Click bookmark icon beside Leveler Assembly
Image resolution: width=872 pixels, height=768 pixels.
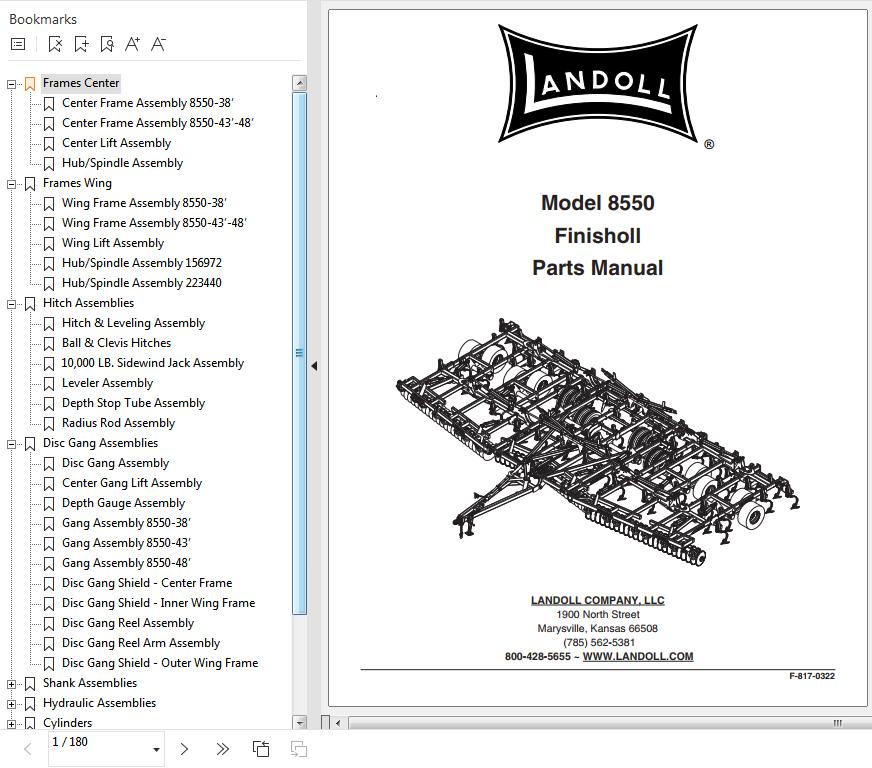(49, 384)
